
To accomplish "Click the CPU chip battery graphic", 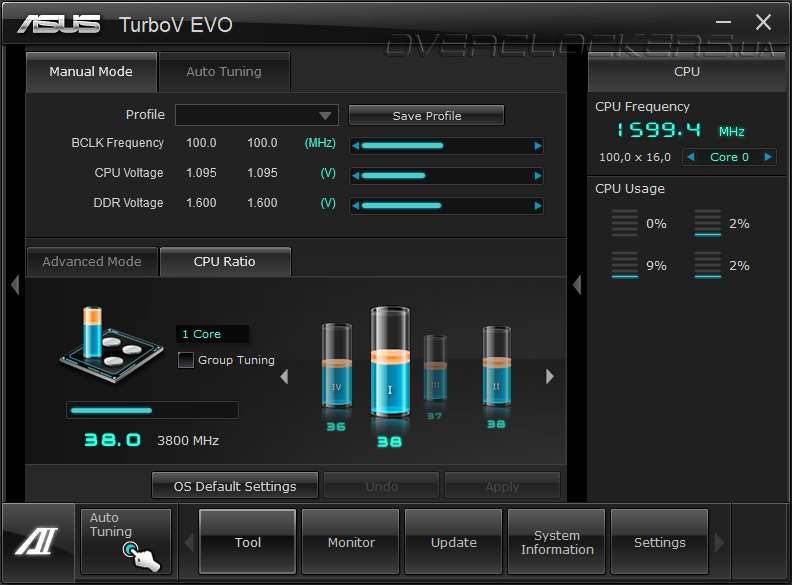I will (x=111, y=345).
